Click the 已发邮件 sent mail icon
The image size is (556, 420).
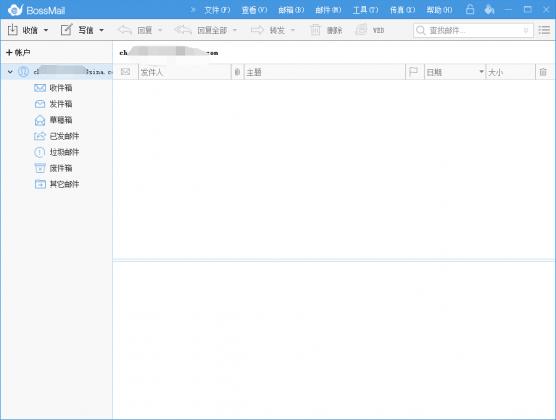coord(40,136)
